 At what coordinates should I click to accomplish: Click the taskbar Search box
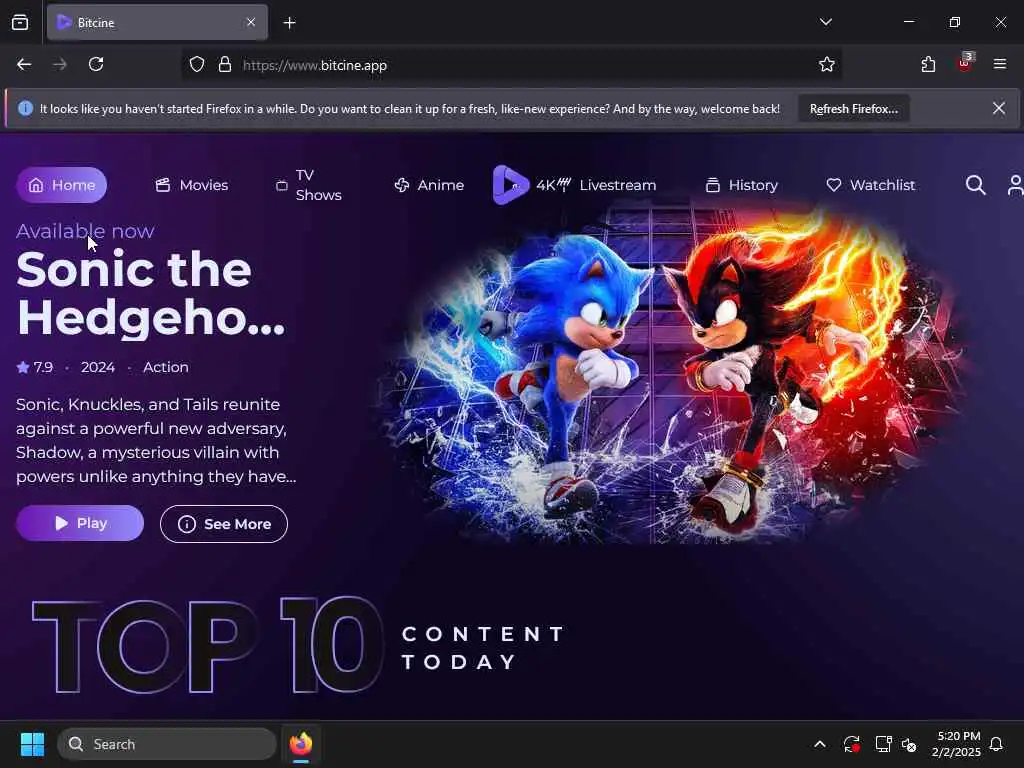(x=167, y=744)
